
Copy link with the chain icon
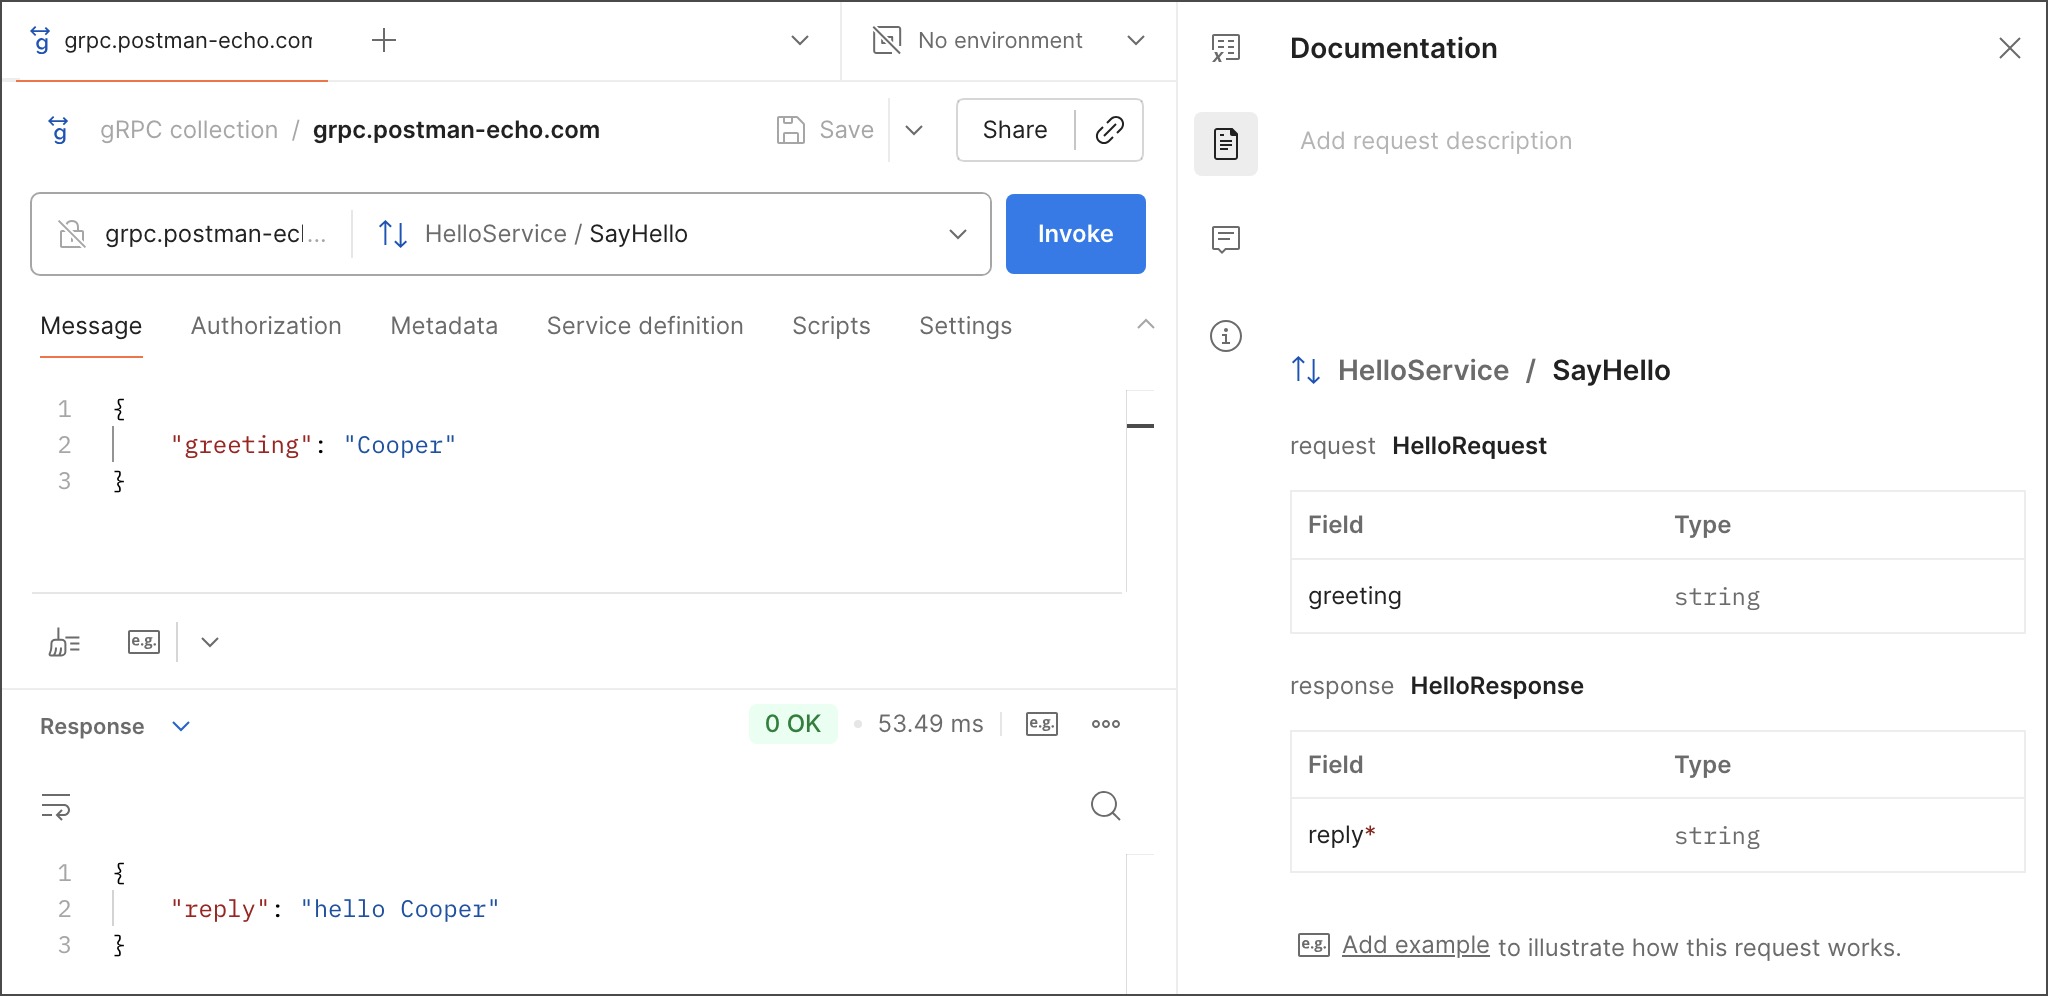(1109, 130)
